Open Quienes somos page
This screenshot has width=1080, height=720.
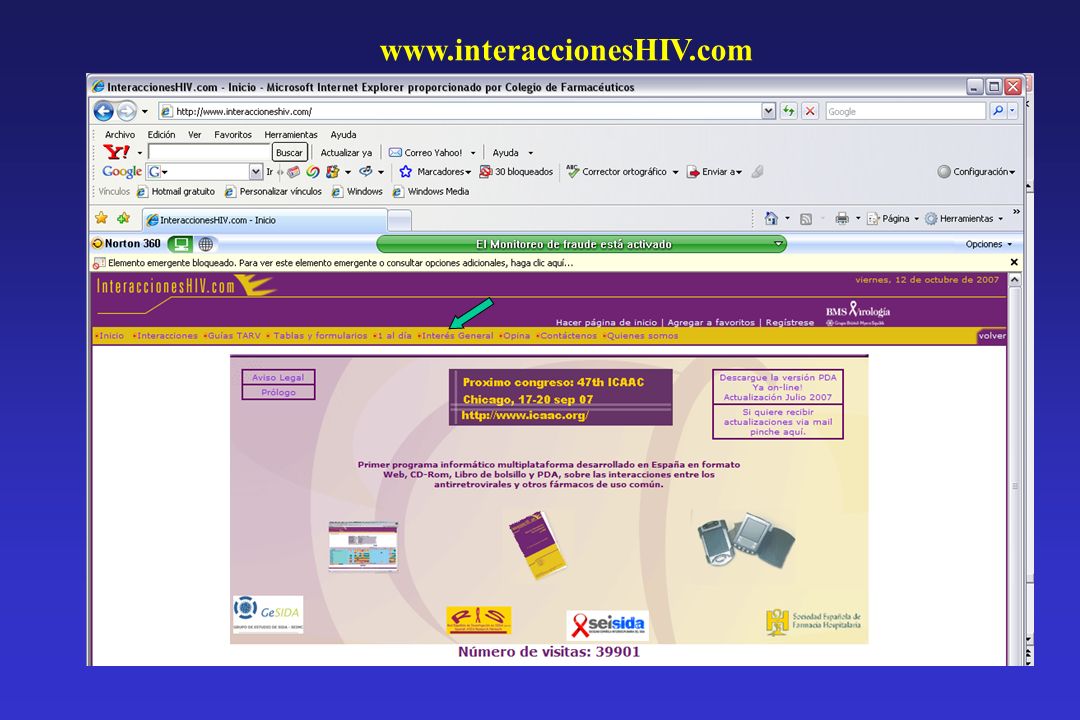641,336
